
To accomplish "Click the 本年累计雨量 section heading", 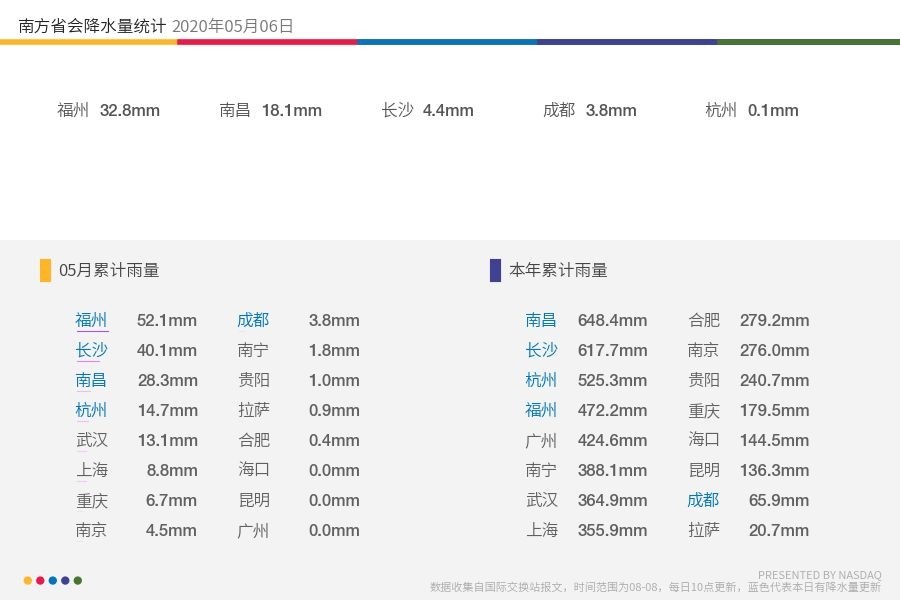I will [558, 270].
